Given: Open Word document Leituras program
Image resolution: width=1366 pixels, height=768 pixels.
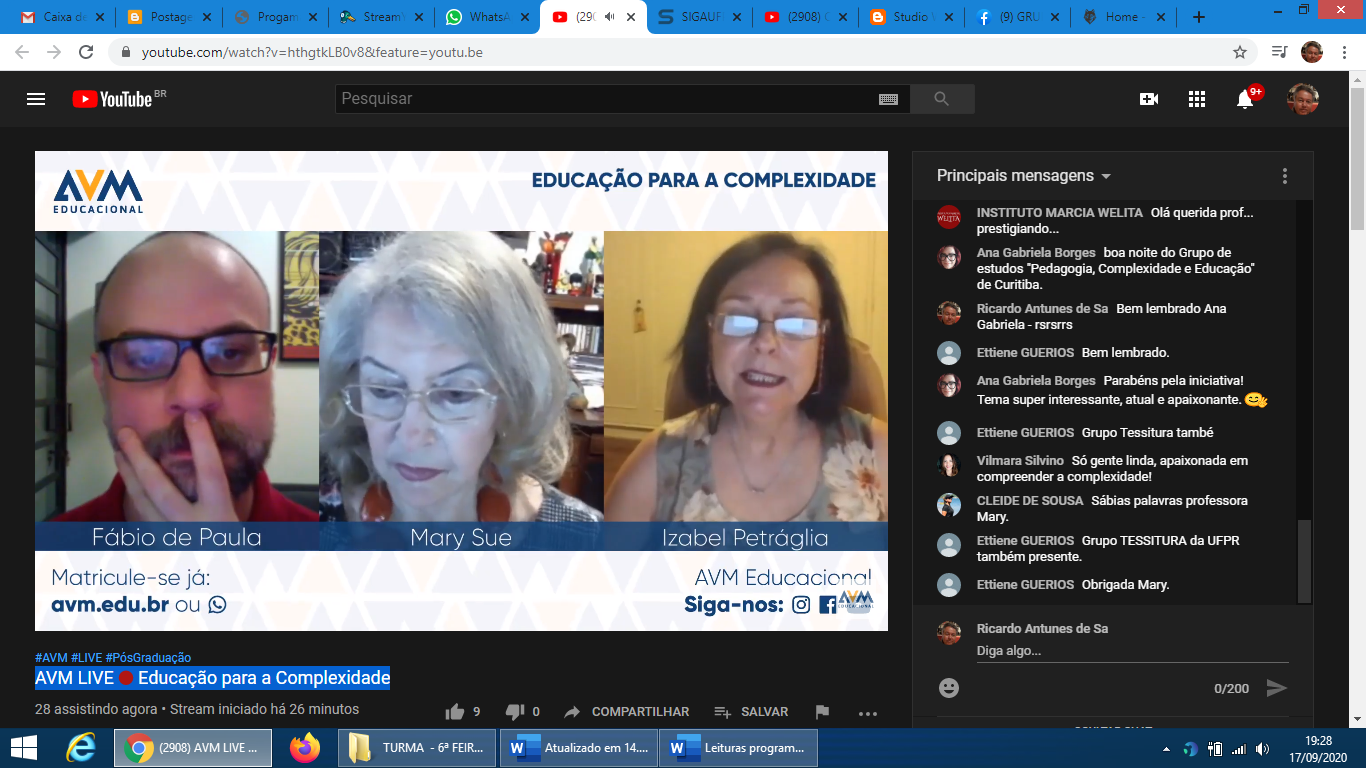Looking at the screenshot, I should coord(740,748).
